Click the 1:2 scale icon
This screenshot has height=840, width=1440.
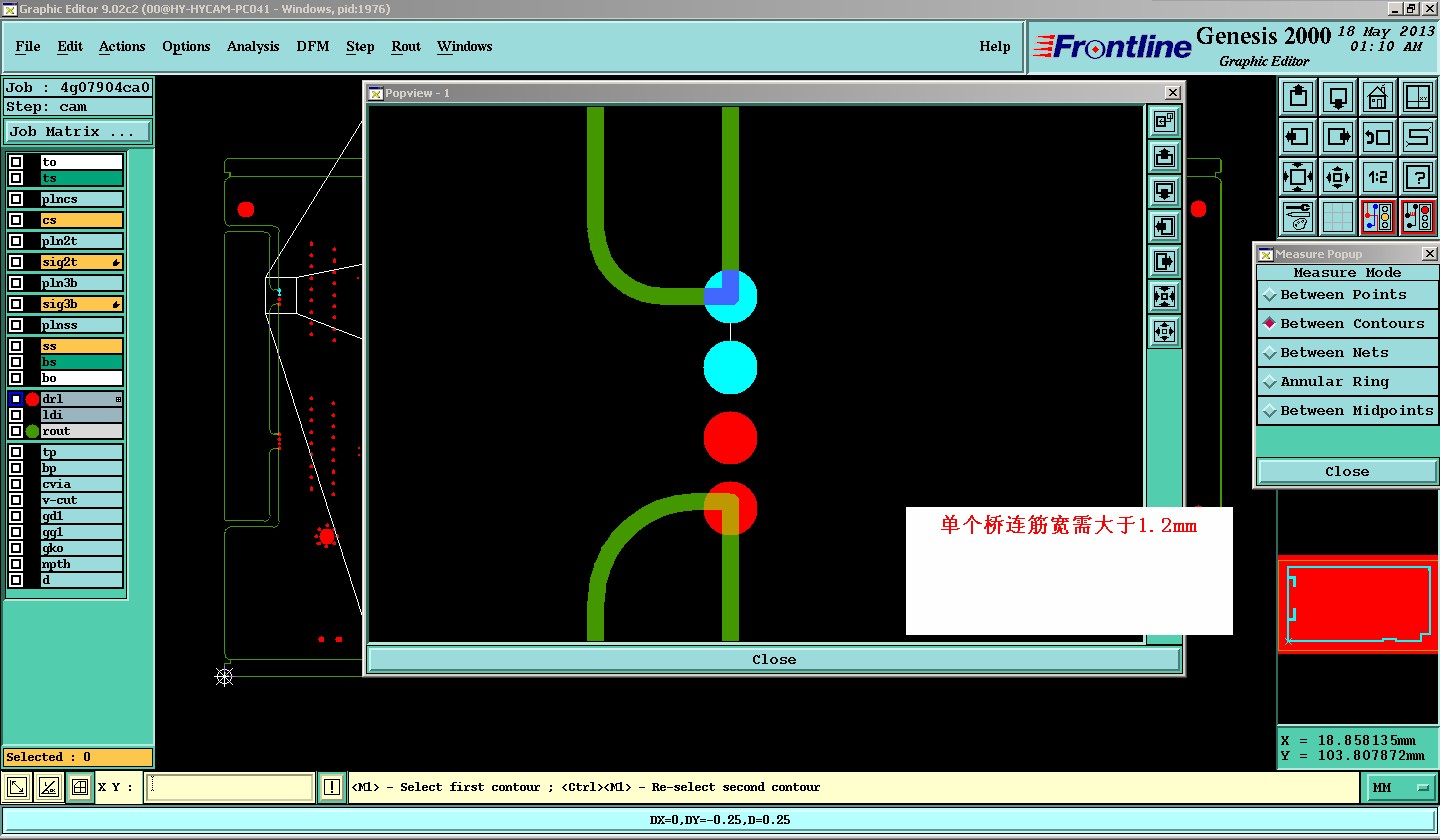(x=1378, y=177)
